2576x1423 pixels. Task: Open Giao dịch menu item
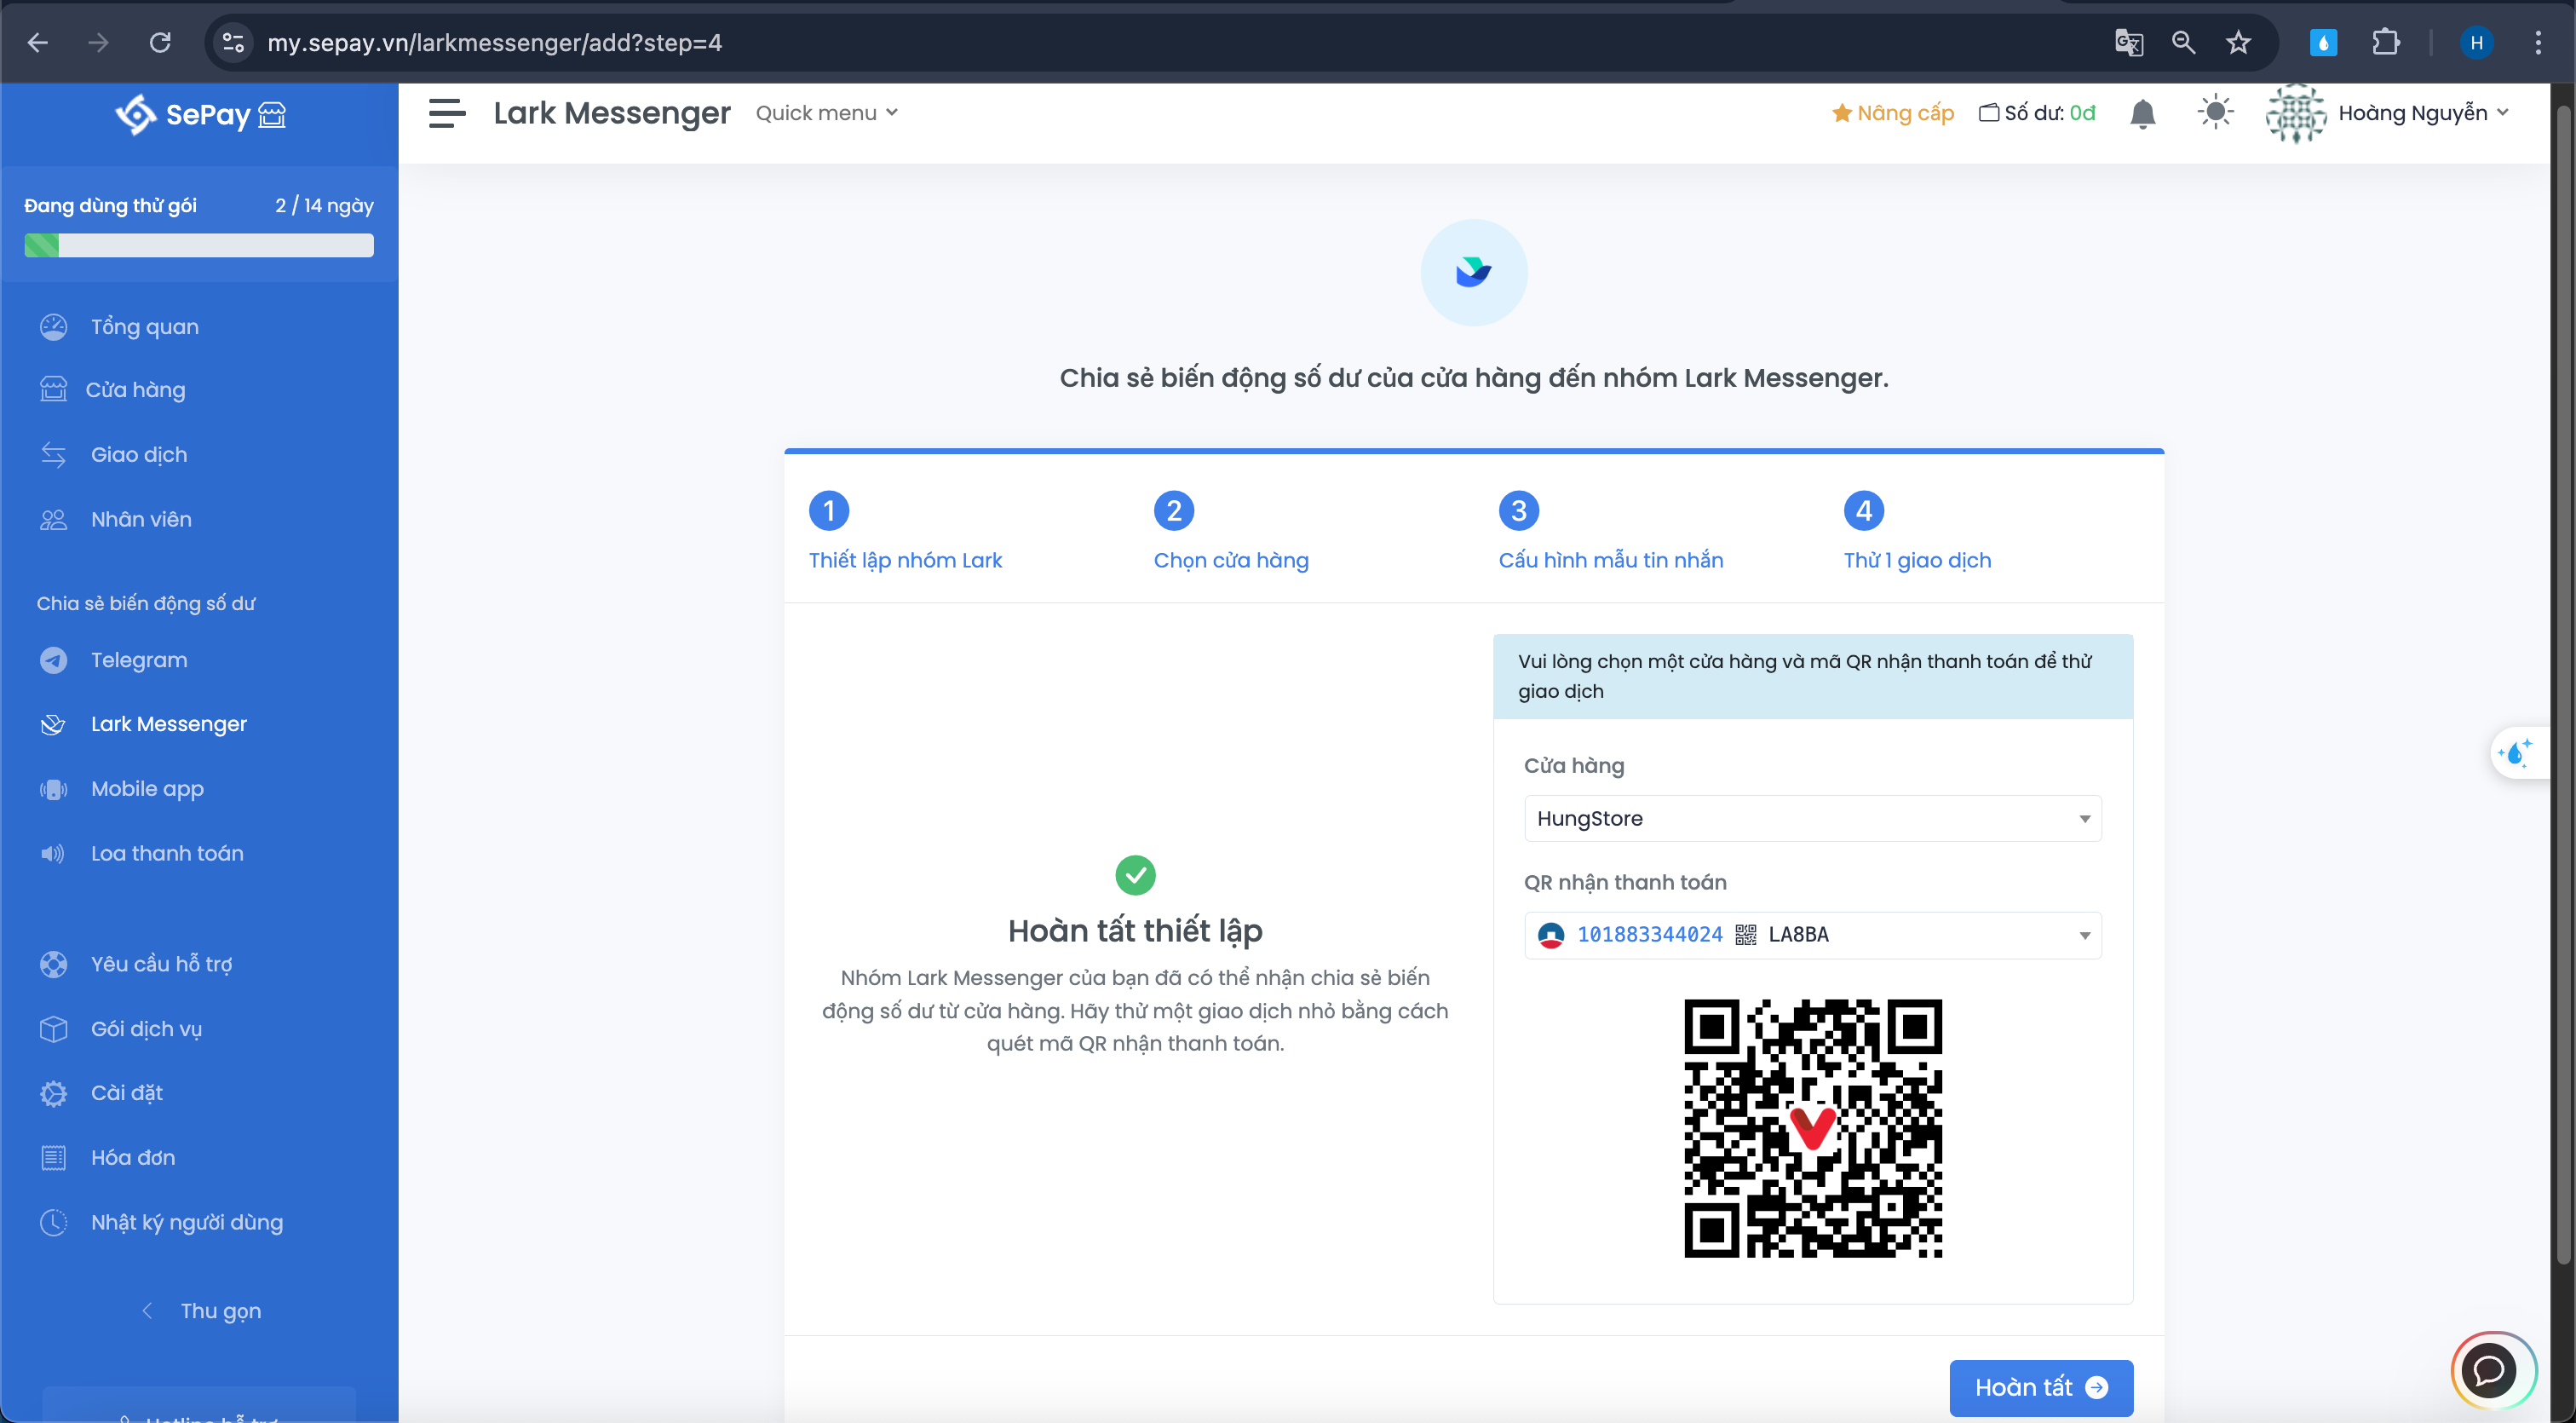[139, 455]
